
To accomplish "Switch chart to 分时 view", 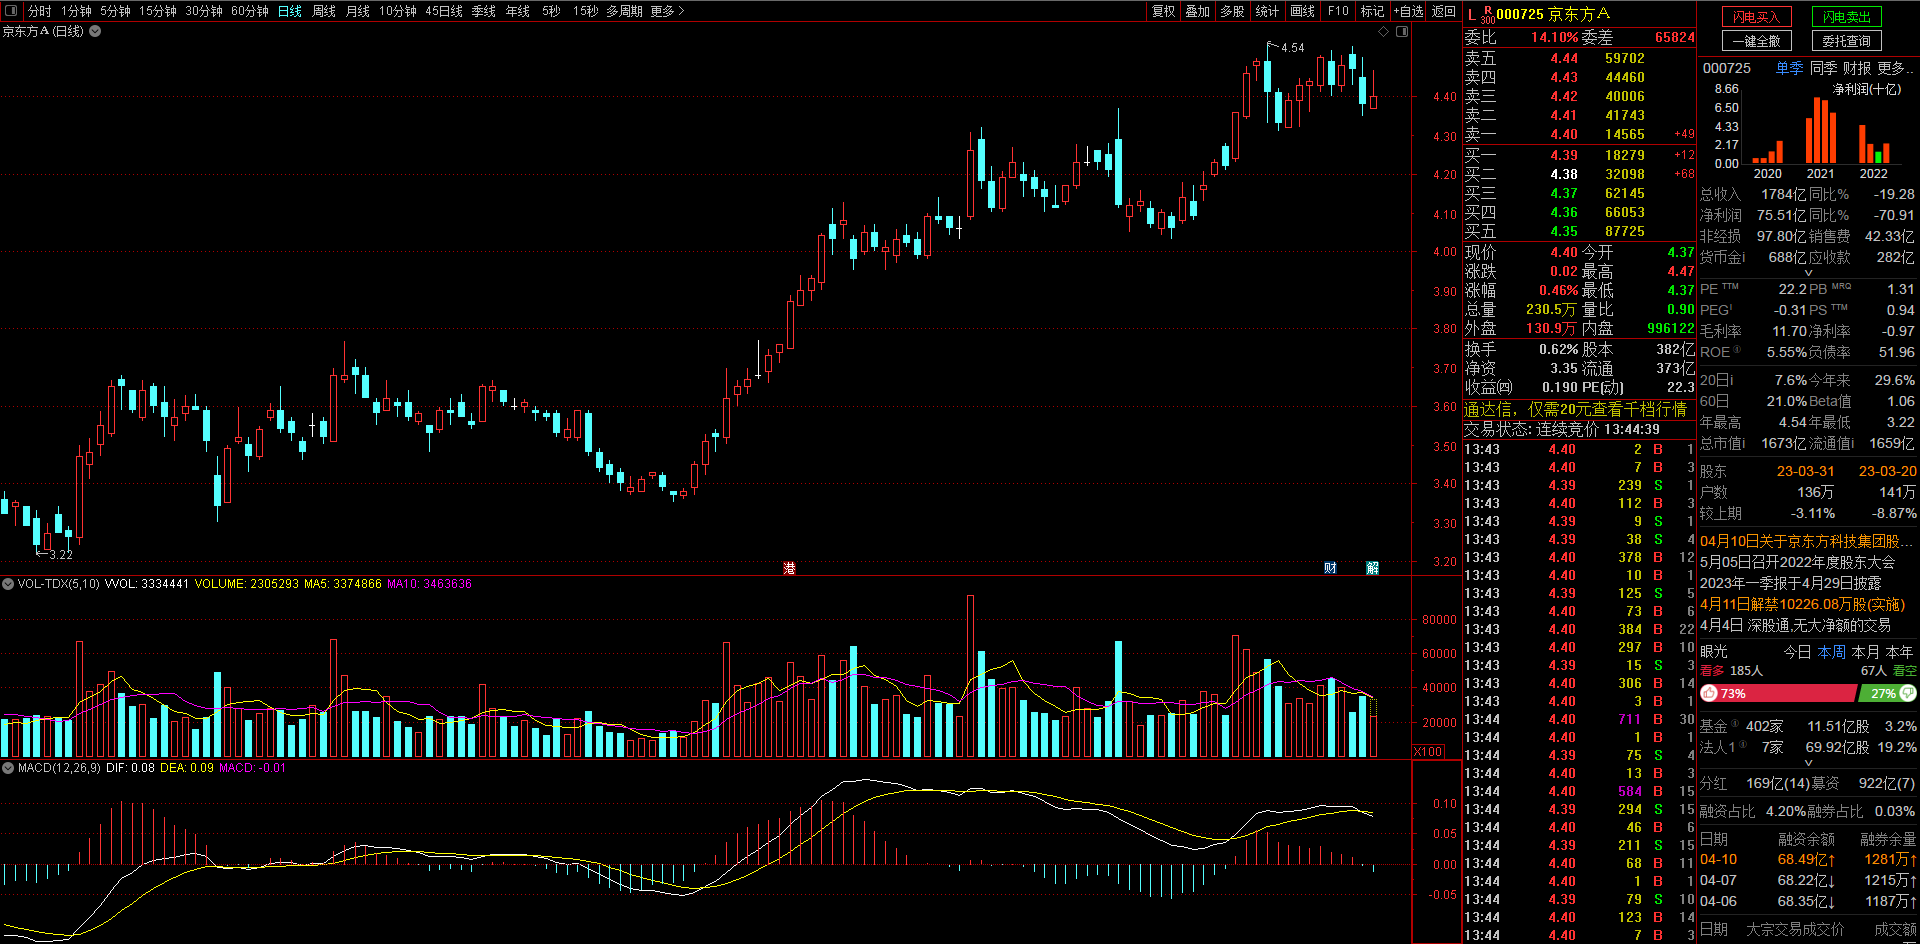I will (39, 11).
